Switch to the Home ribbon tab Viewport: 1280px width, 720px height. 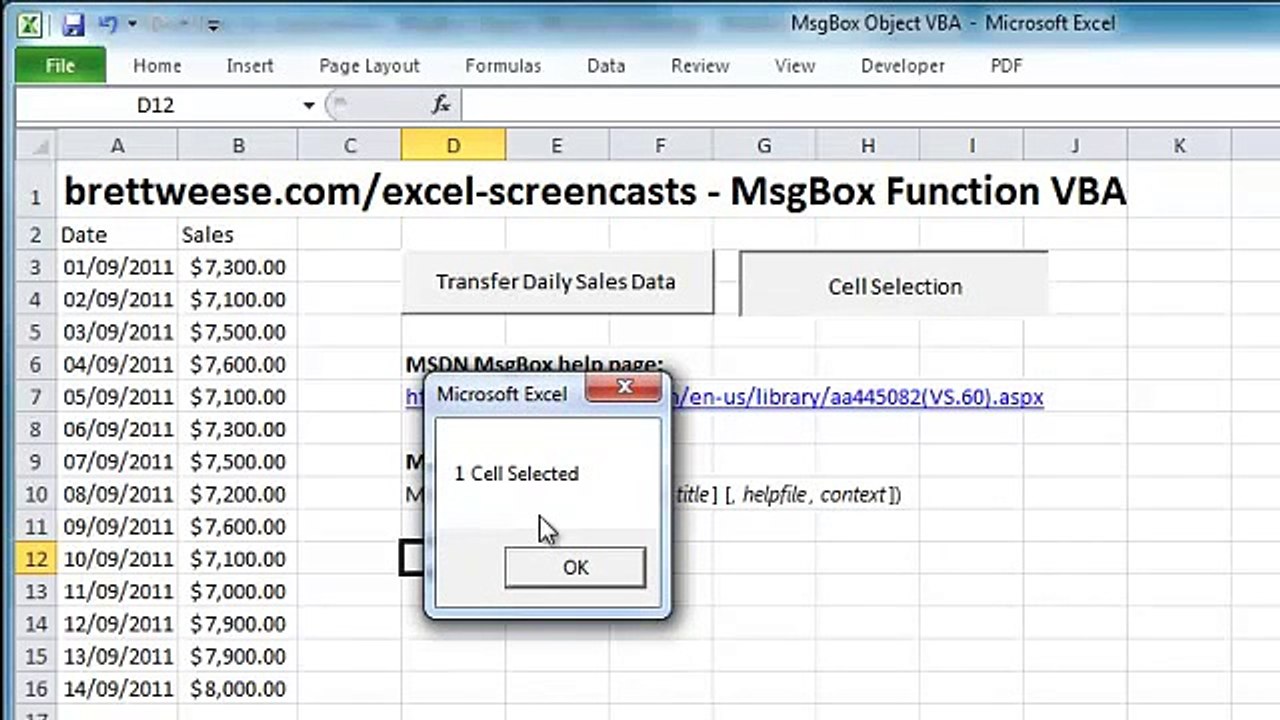[x=157, y=66]
